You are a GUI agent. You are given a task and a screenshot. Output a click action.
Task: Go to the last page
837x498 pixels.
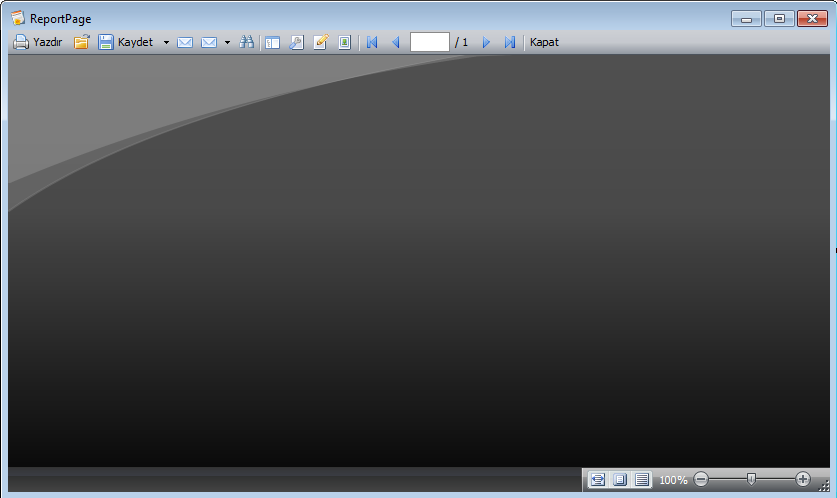point(510,42)
